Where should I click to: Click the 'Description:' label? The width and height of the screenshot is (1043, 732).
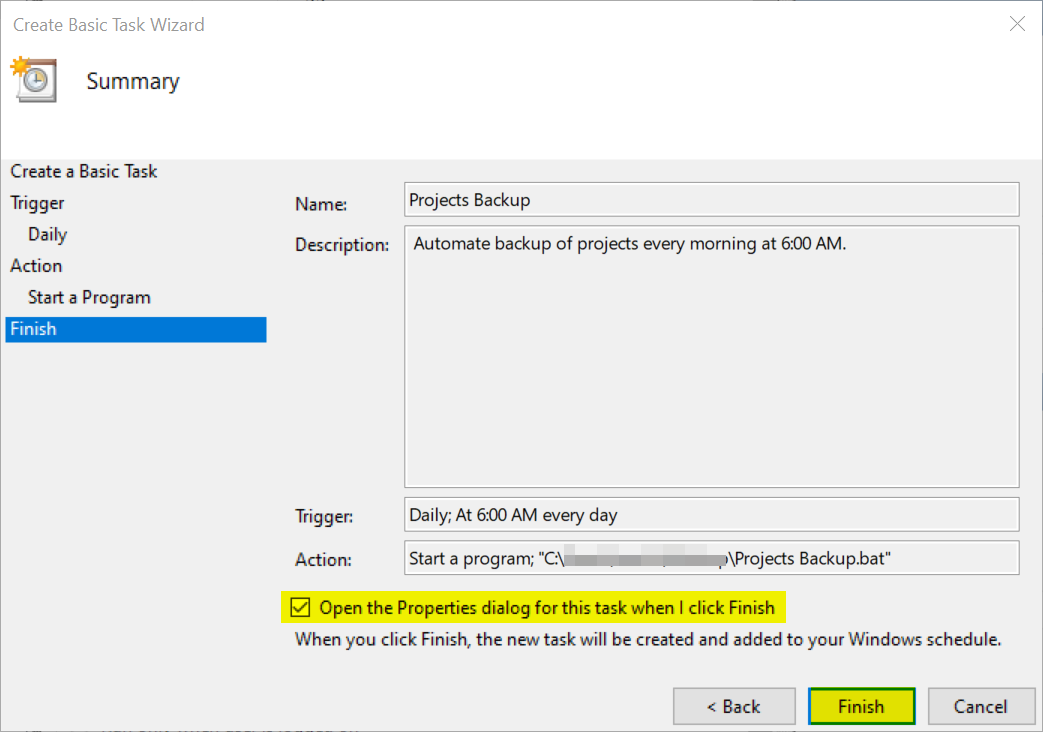pos(342,245)
